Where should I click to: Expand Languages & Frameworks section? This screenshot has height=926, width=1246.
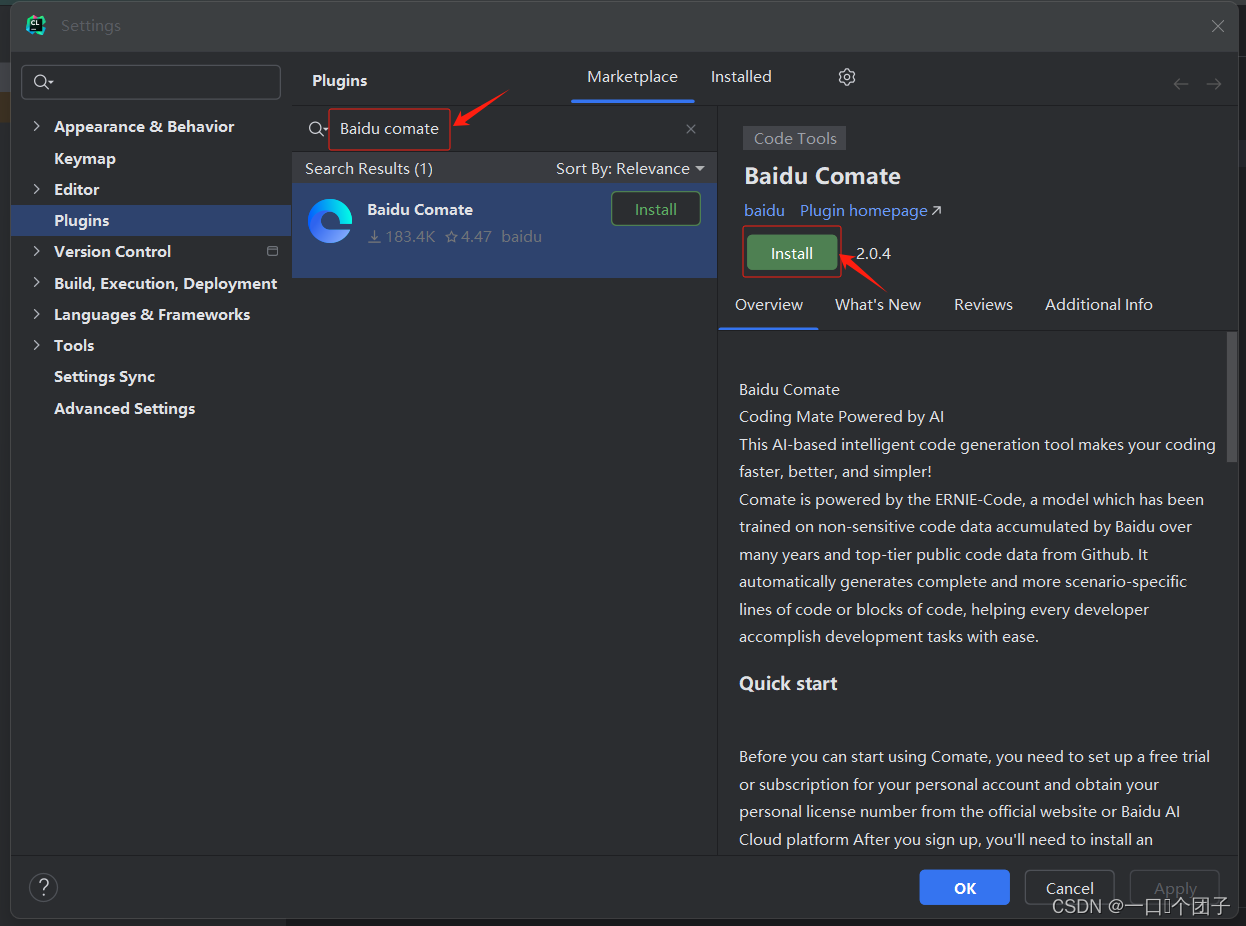[x=37, y=314]
